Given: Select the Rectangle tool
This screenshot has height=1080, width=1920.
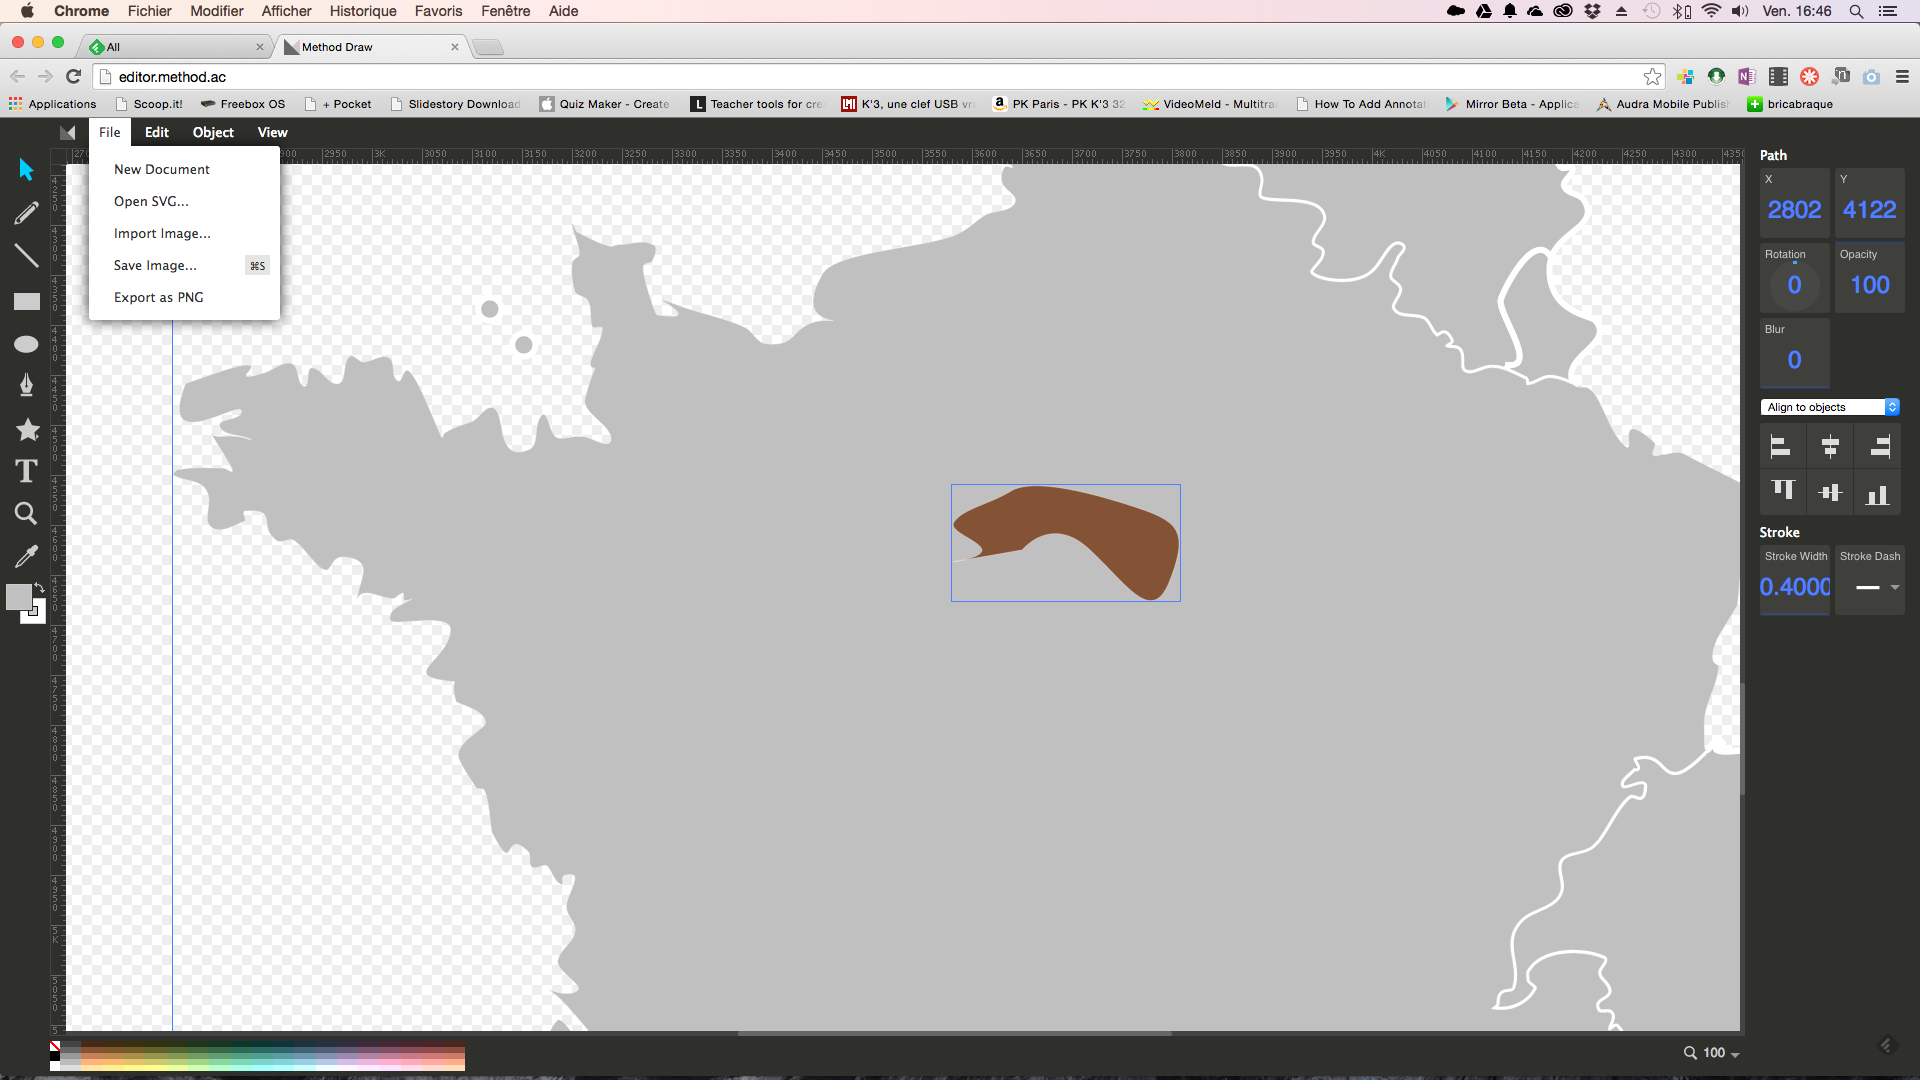Looking at the screenshot, I should click(26, 301).
